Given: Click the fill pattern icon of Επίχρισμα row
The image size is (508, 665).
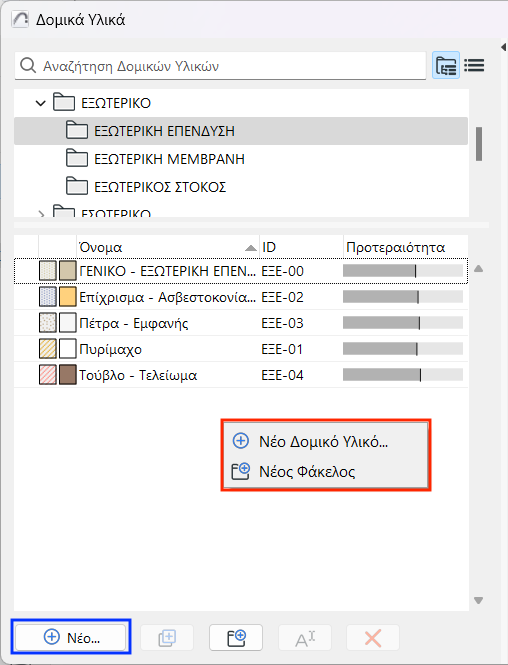Looking at the screenshot, I should (48, 296).
